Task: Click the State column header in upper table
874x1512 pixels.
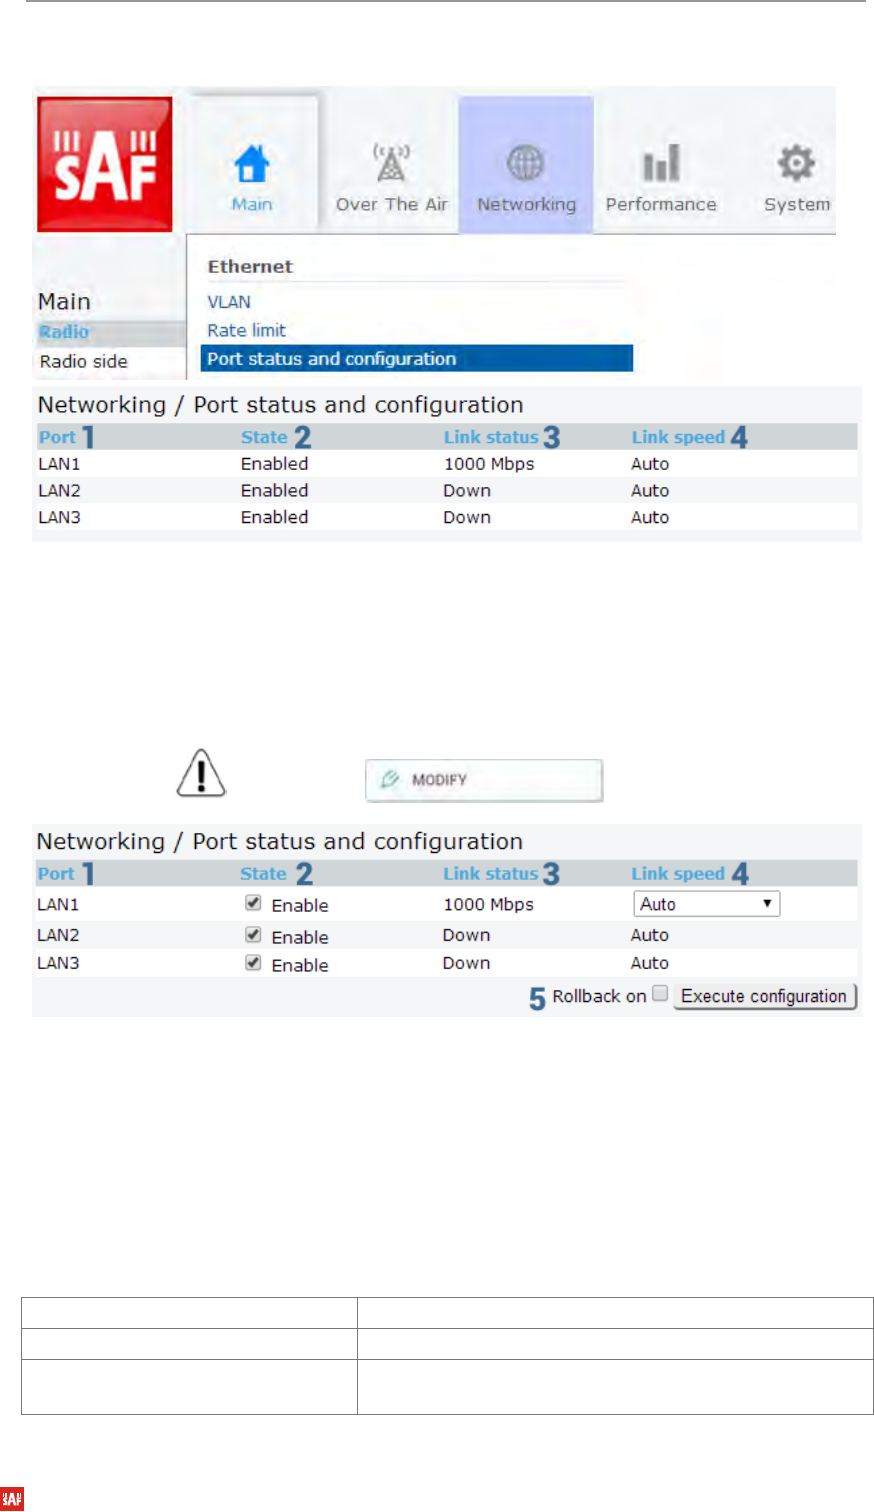Action: (264, 437)
